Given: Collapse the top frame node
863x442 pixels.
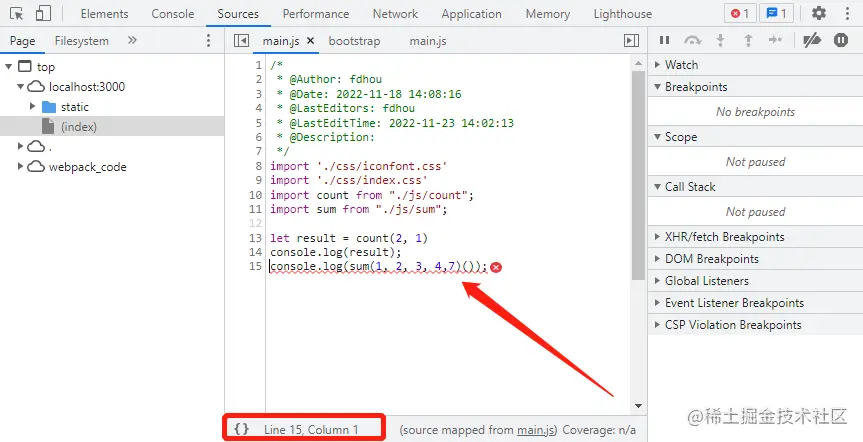Looking at the screenshot, I should (8, 67).
